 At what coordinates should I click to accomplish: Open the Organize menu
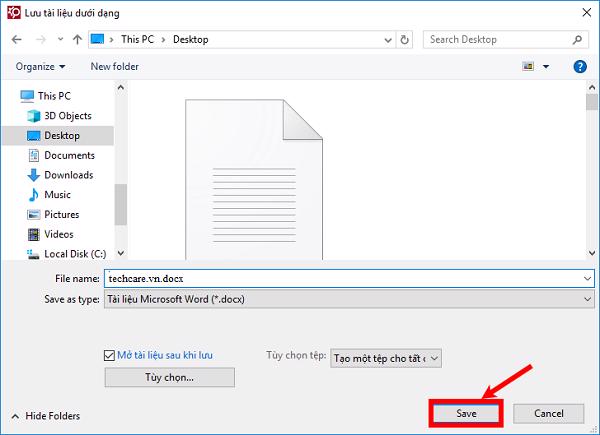point(40,67)
